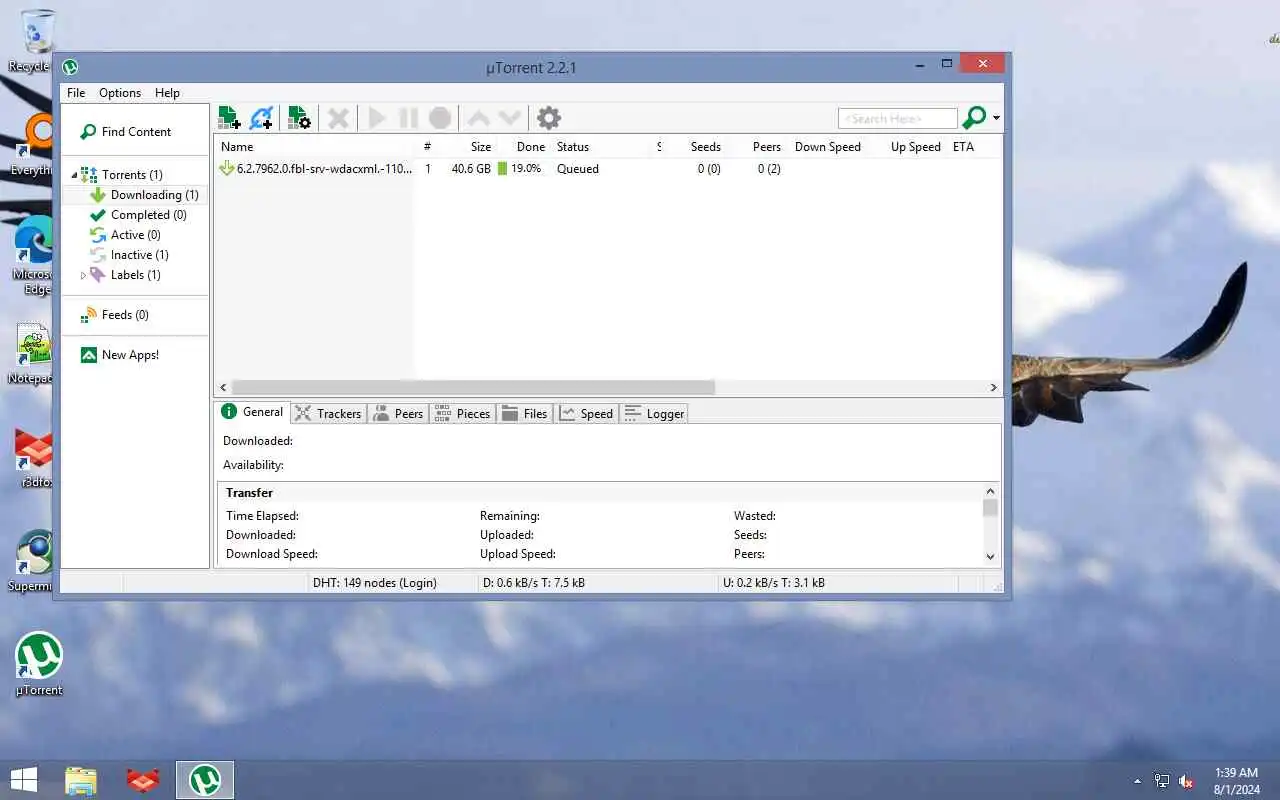Open the µTorrent desktop shortcut
1280x800 pixels.
point(39,664)
